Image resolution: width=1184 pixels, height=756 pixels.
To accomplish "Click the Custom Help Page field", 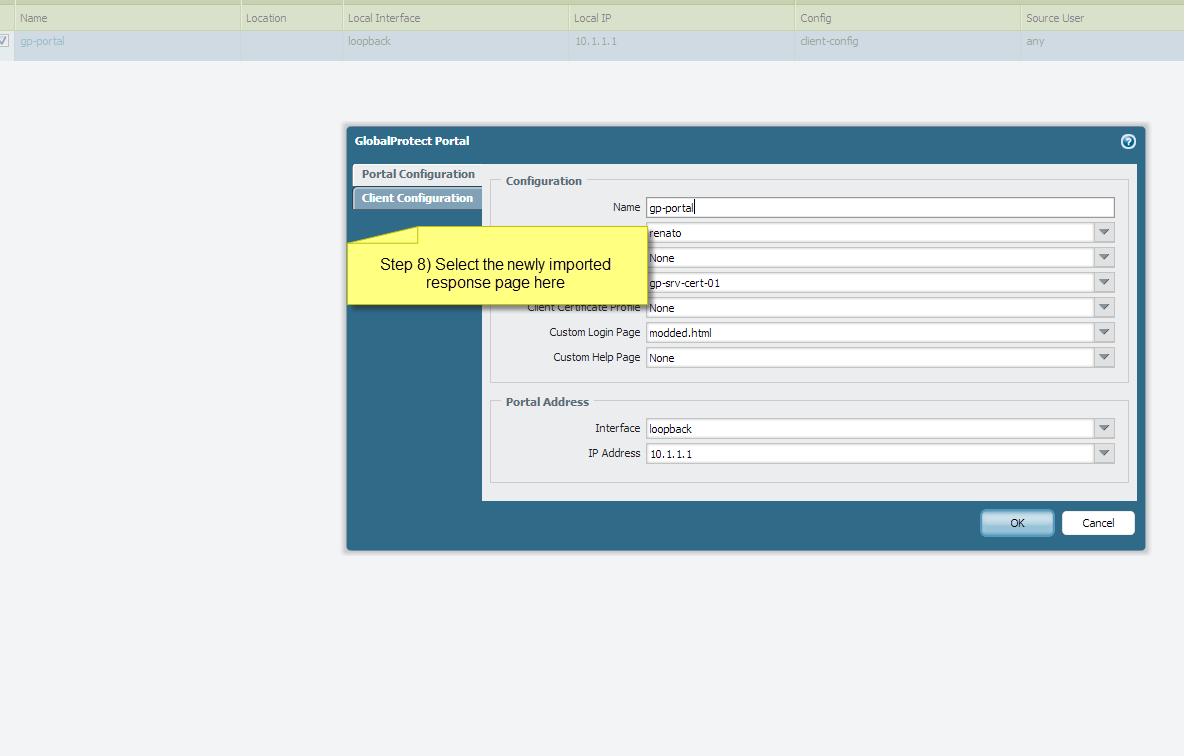I will click(870, 357).
